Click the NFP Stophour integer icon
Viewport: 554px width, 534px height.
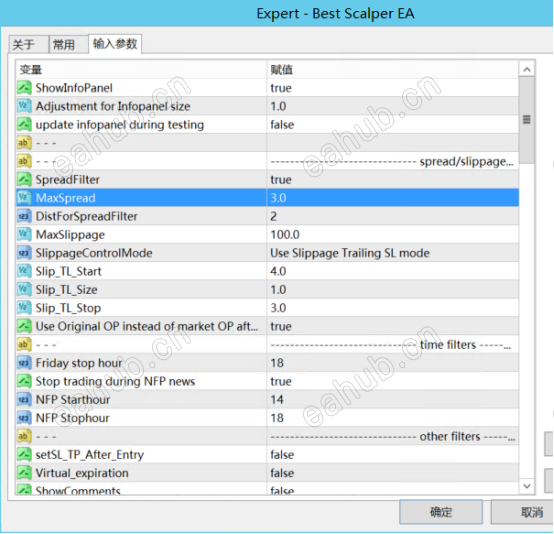coord(24,418)
